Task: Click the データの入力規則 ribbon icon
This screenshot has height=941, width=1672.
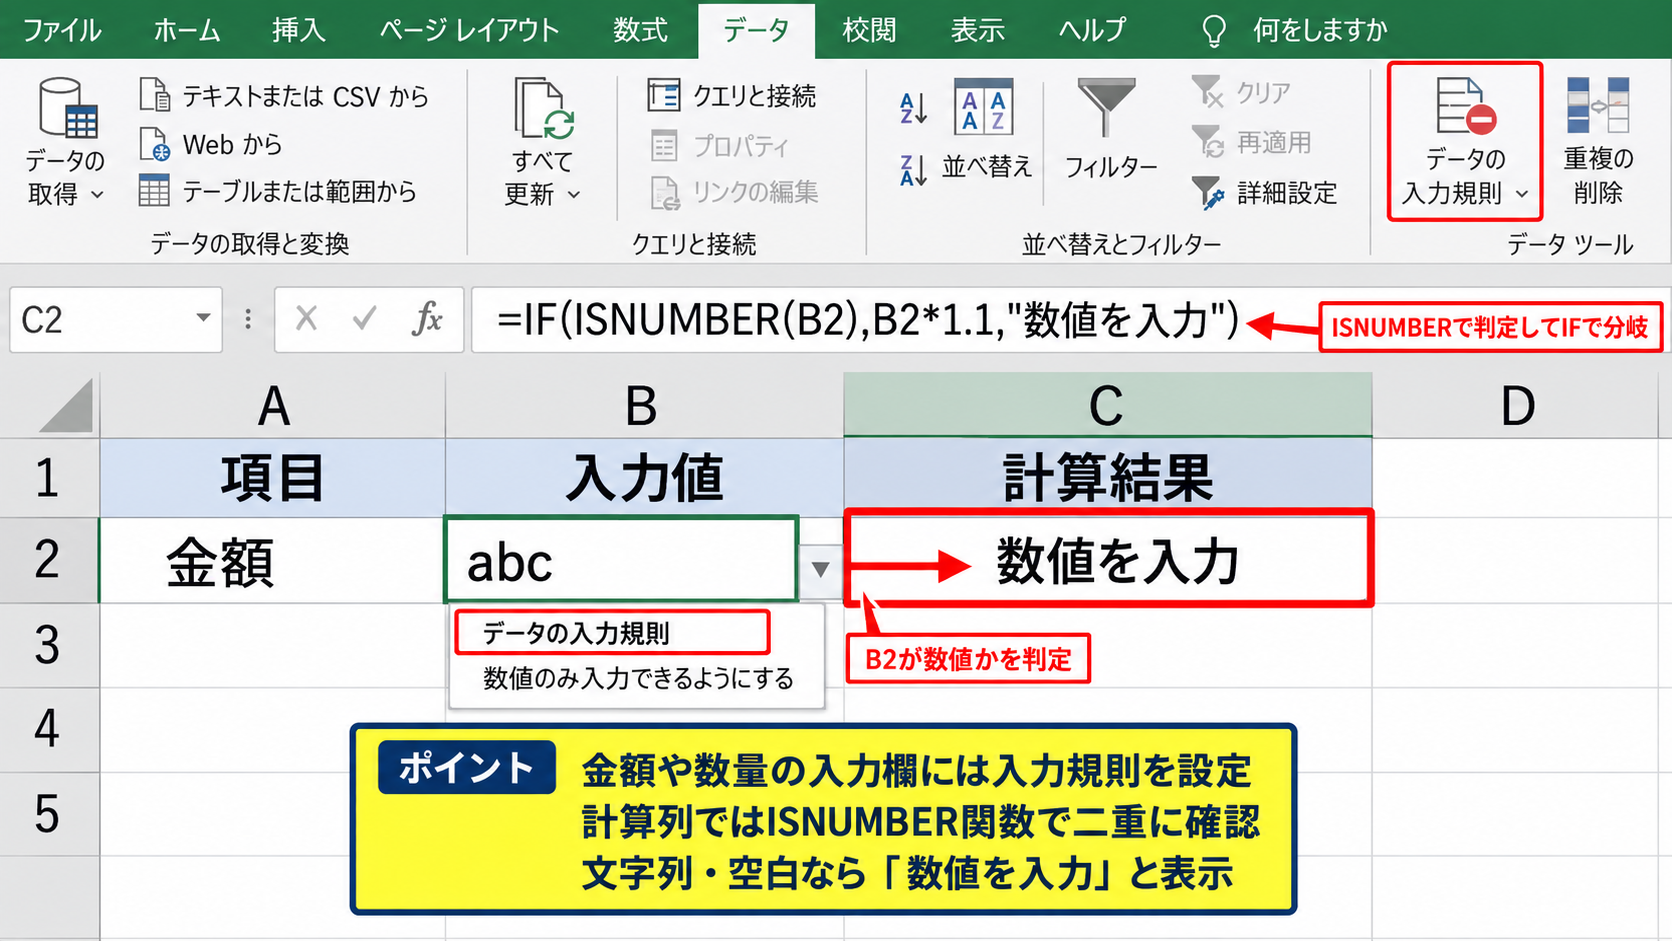Action: coord(1465,107)
